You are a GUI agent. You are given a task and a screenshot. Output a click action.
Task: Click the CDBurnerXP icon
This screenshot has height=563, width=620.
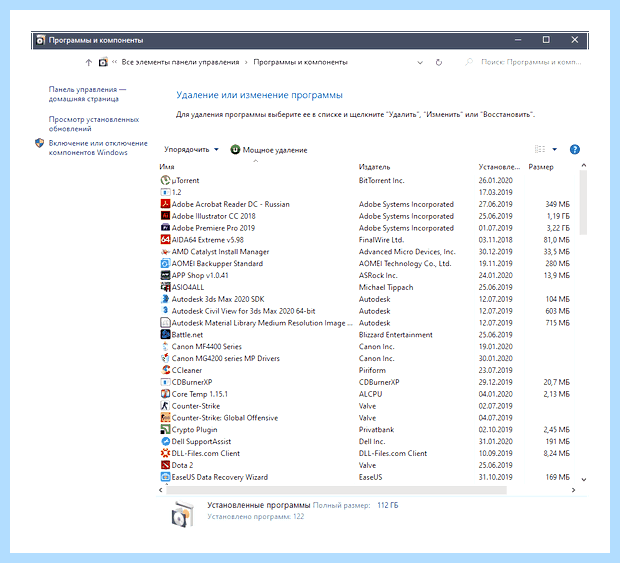pos(165,382)
